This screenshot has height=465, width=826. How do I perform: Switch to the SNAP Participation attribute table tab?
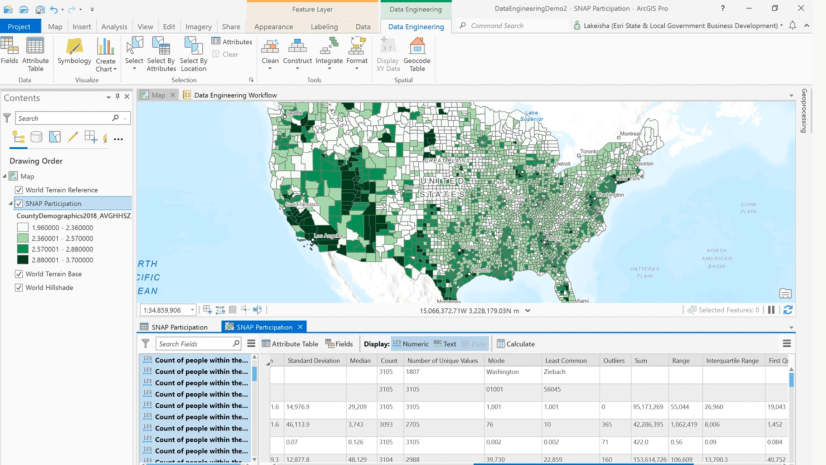[x=174, y=327]
